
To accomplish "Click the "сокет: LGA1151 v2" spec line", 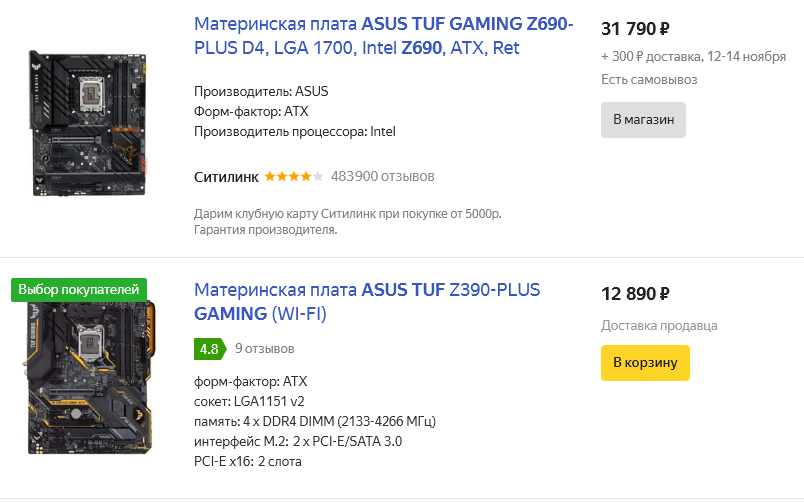I will point(247,401).
